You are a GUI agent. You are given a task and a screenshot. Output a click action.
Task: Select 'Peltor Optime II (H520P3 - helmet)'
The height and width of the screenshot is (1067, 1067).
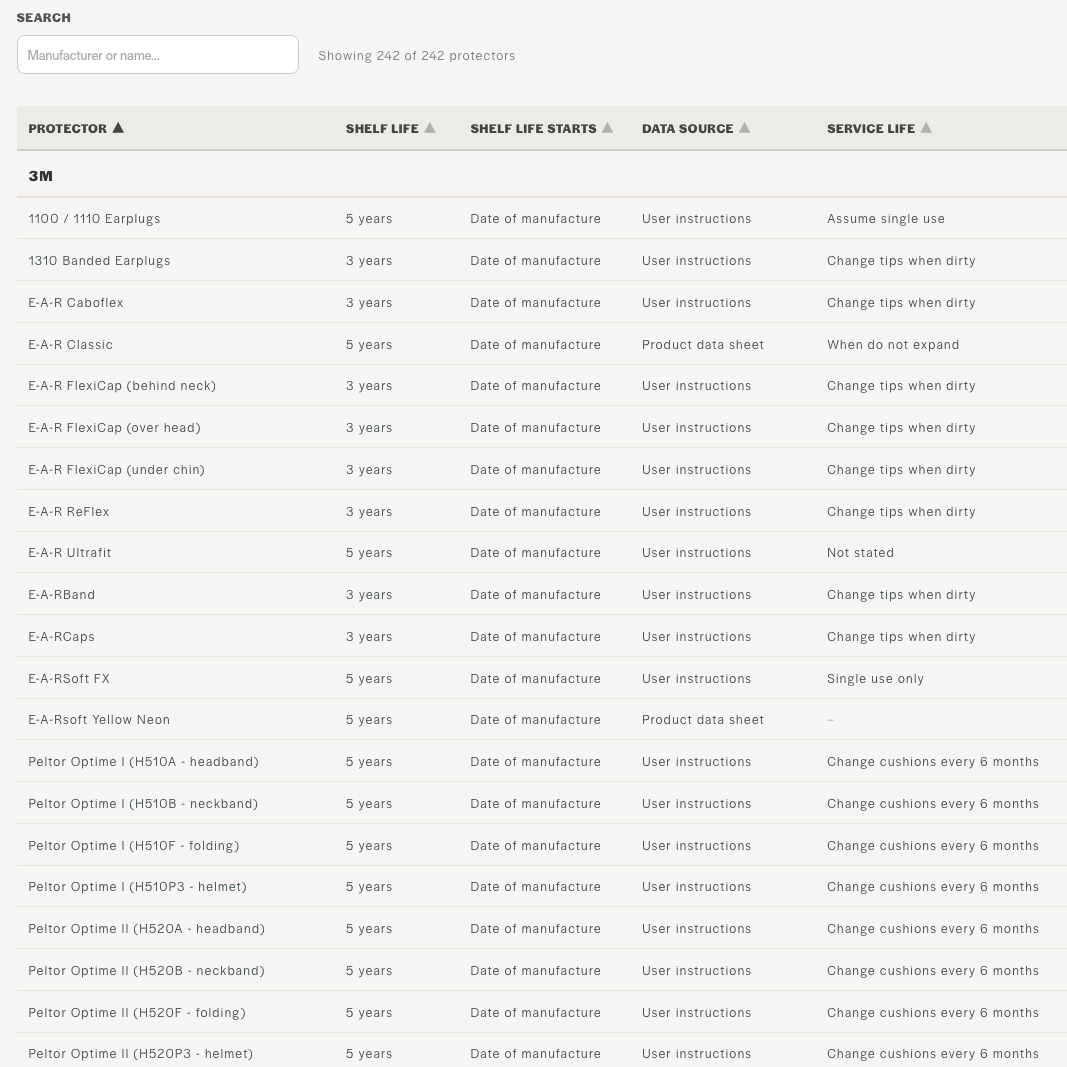(x=140, y=1053)
